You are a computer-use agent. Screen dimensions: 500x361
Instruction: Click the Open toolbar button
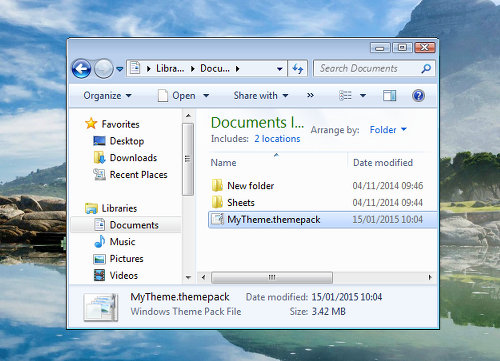pyautogui.click(x=177, y=96)
